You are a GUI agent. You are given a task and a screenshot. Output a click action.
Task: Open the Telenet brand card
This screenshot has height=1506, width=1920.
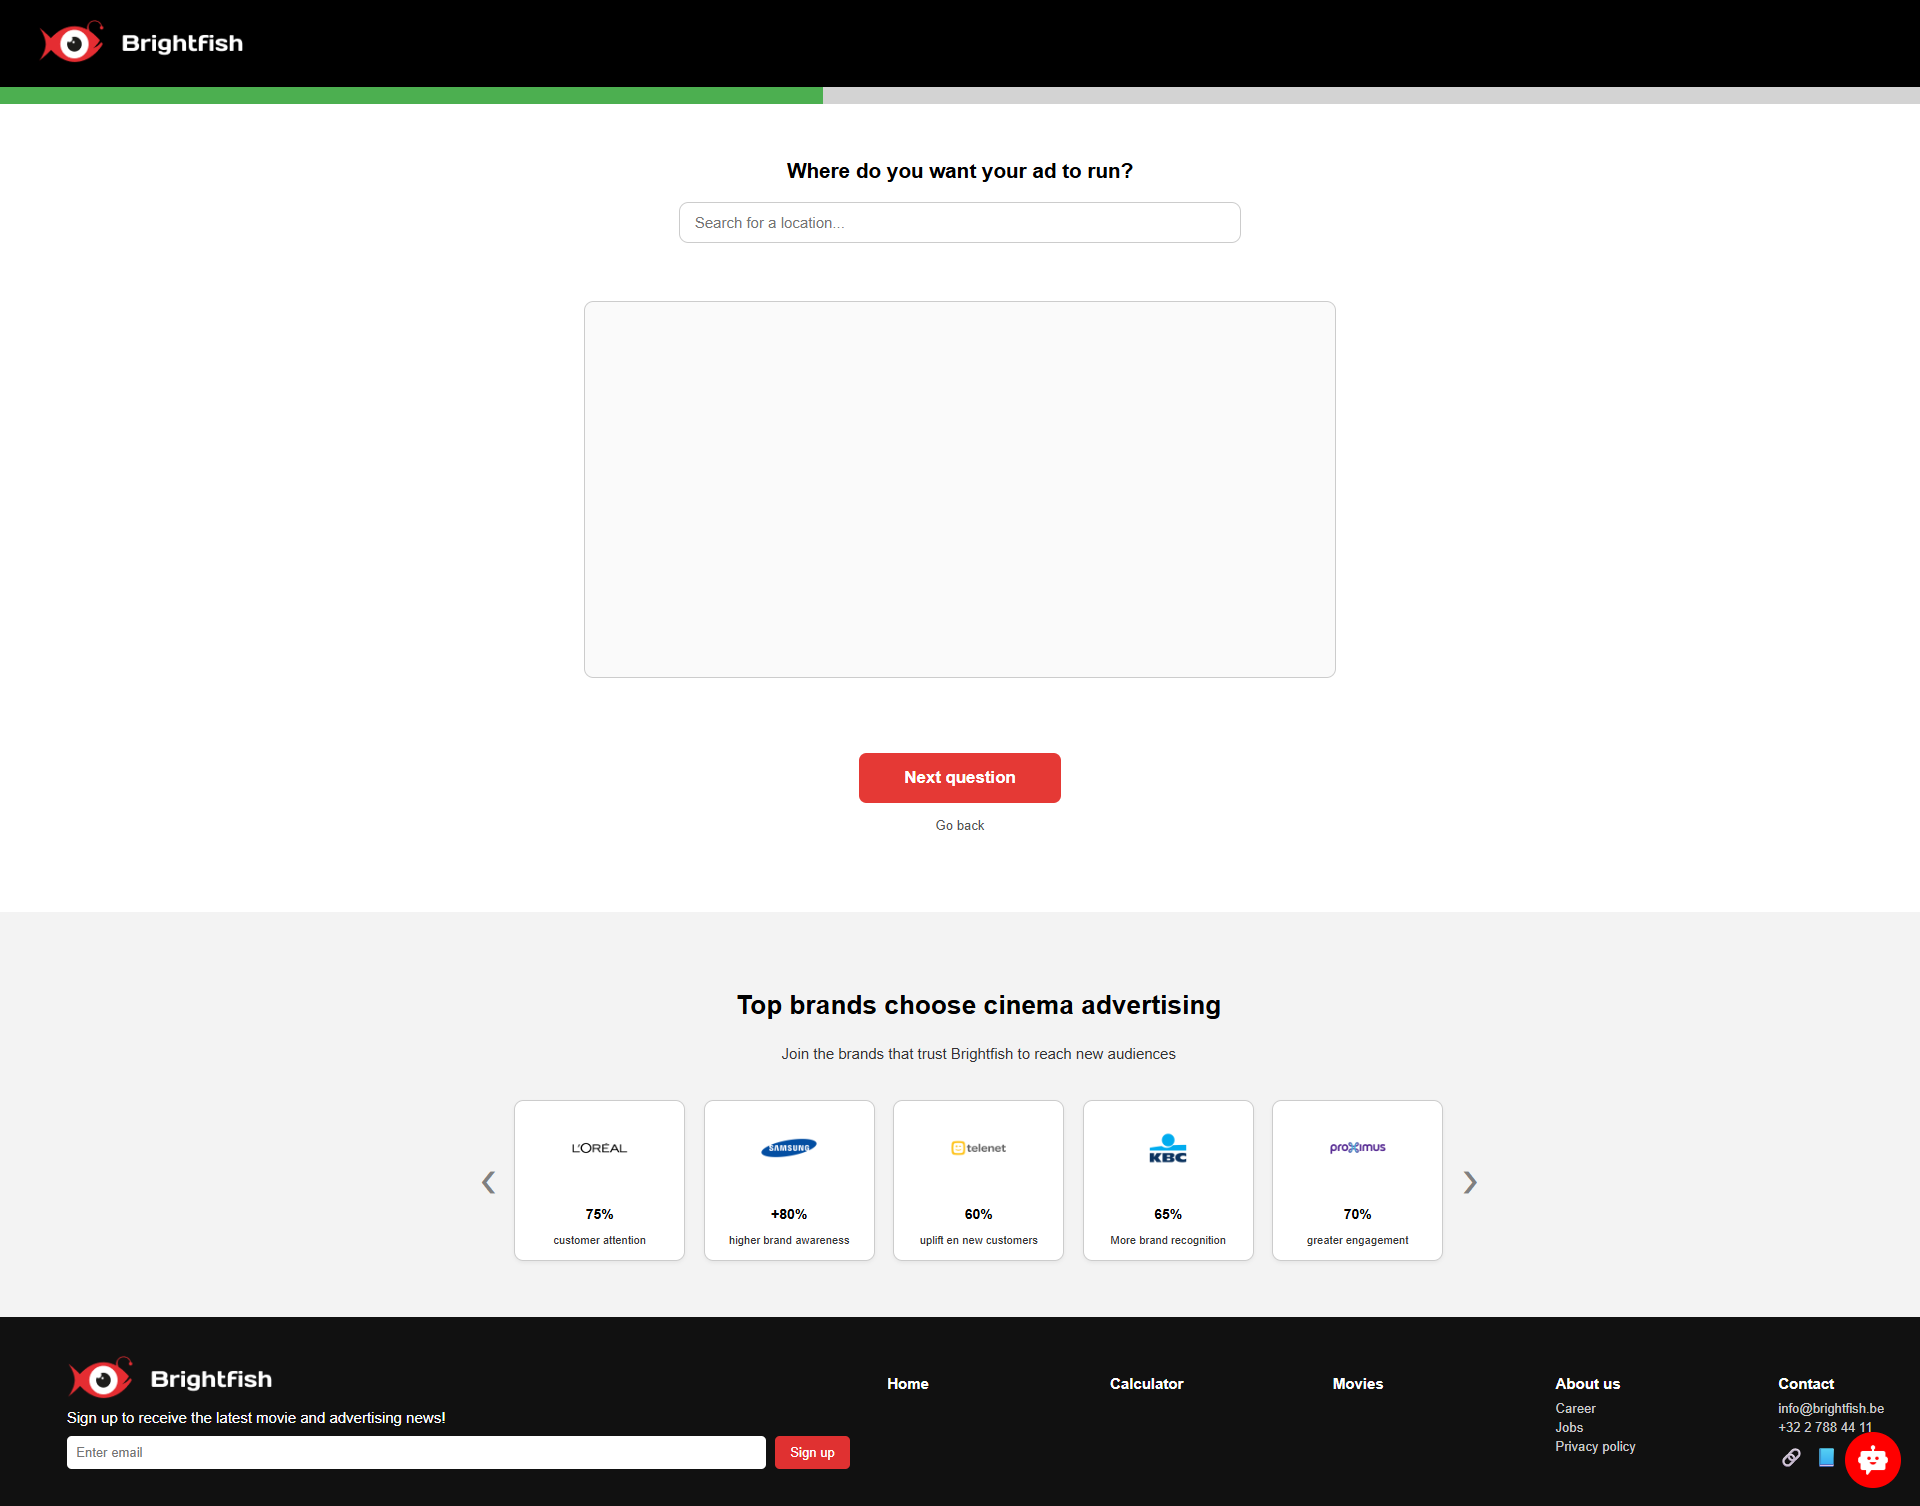pyautogui.click(x=978, y=1180)
